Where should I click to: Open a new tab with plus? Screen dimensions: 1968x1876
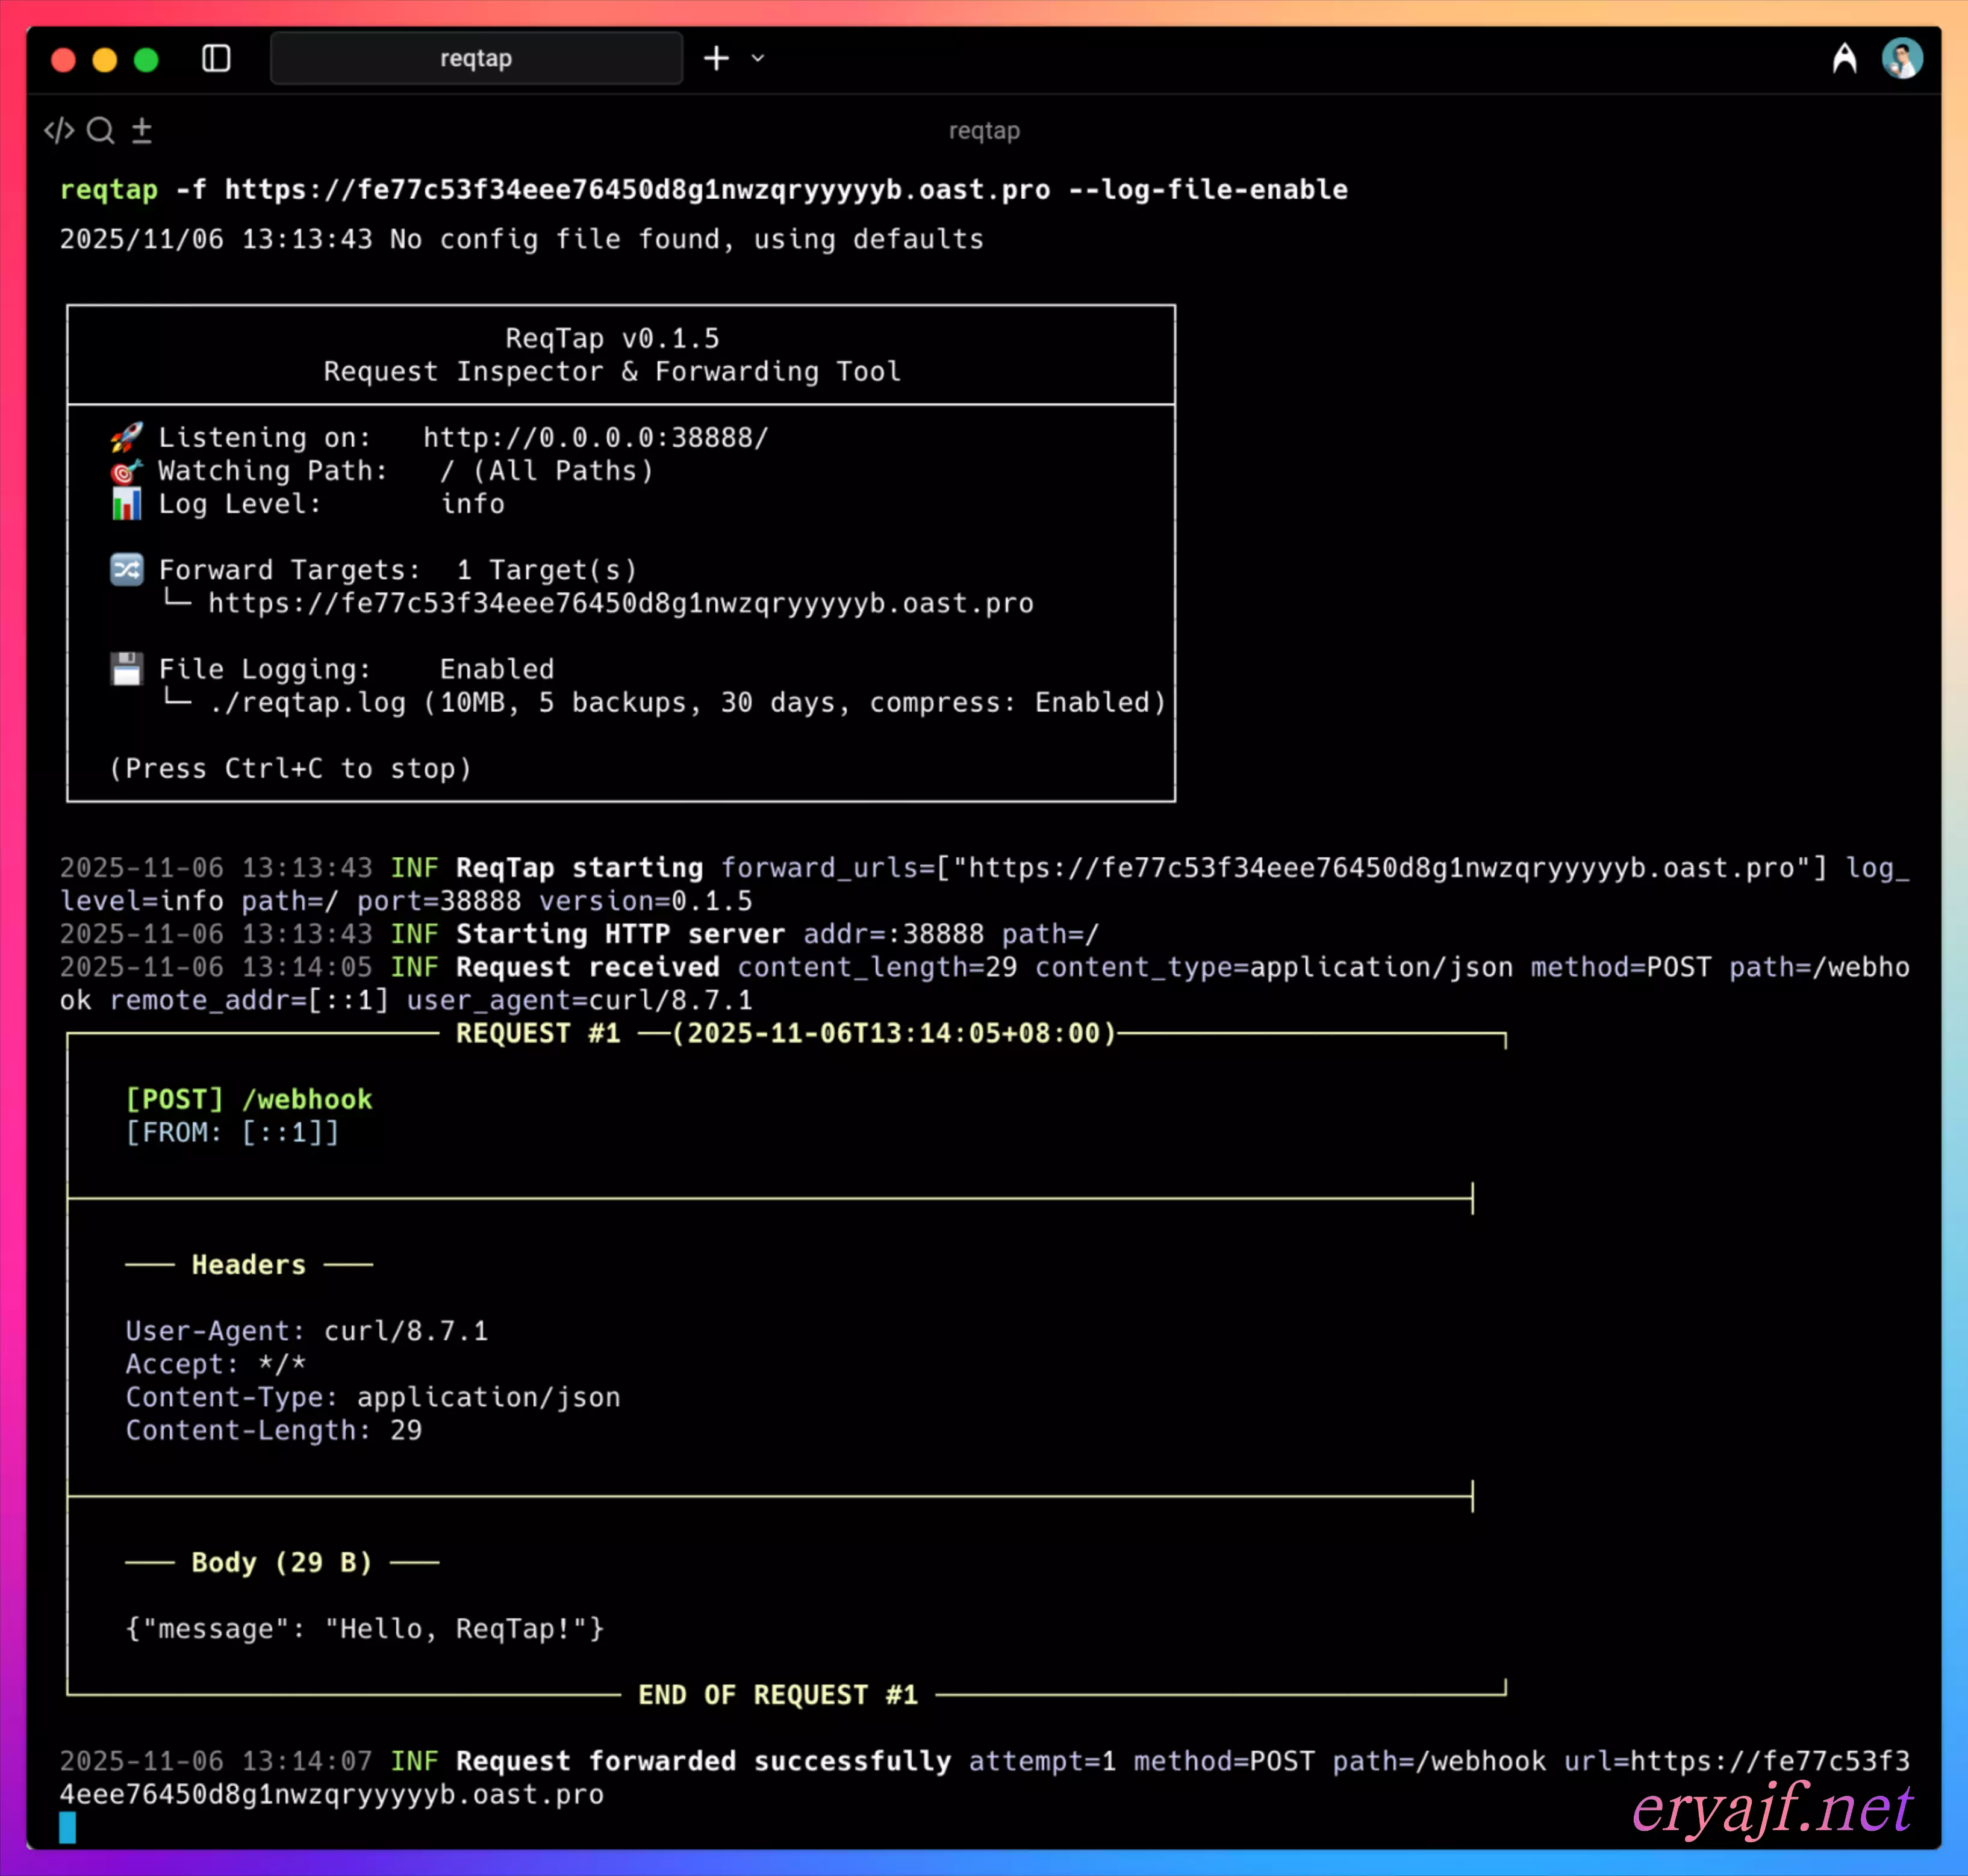[x=716, y=58]
